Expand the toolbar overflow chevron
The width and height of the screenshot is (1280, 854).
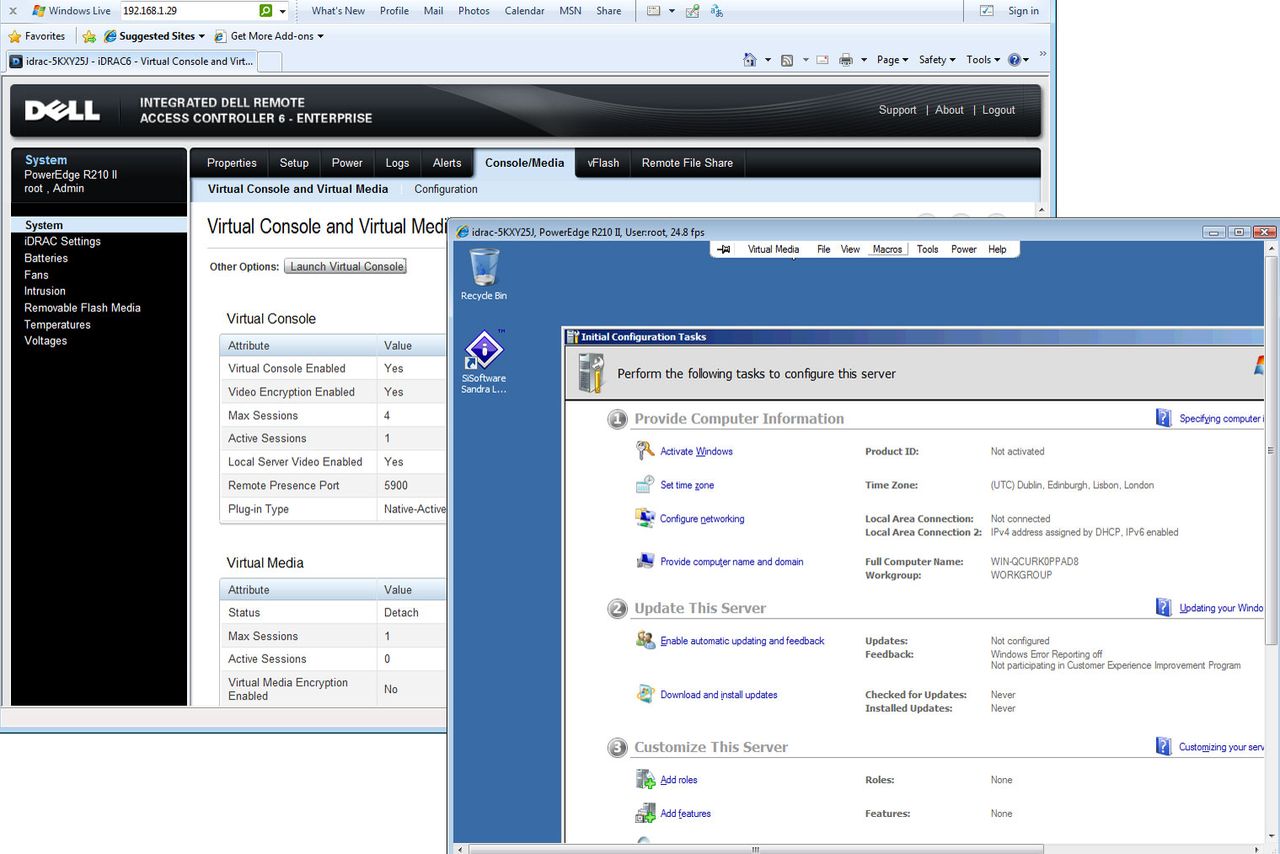tap(1043, 55)
